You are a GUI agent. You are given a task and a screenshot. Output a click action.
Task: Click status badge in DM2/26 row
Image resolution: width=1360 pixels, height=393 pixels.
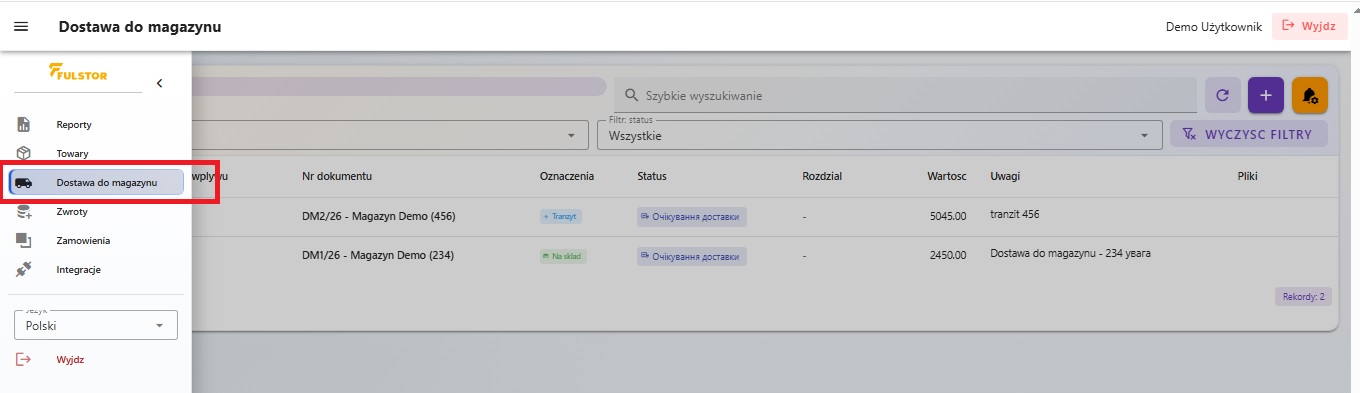[x=692, y=216]
